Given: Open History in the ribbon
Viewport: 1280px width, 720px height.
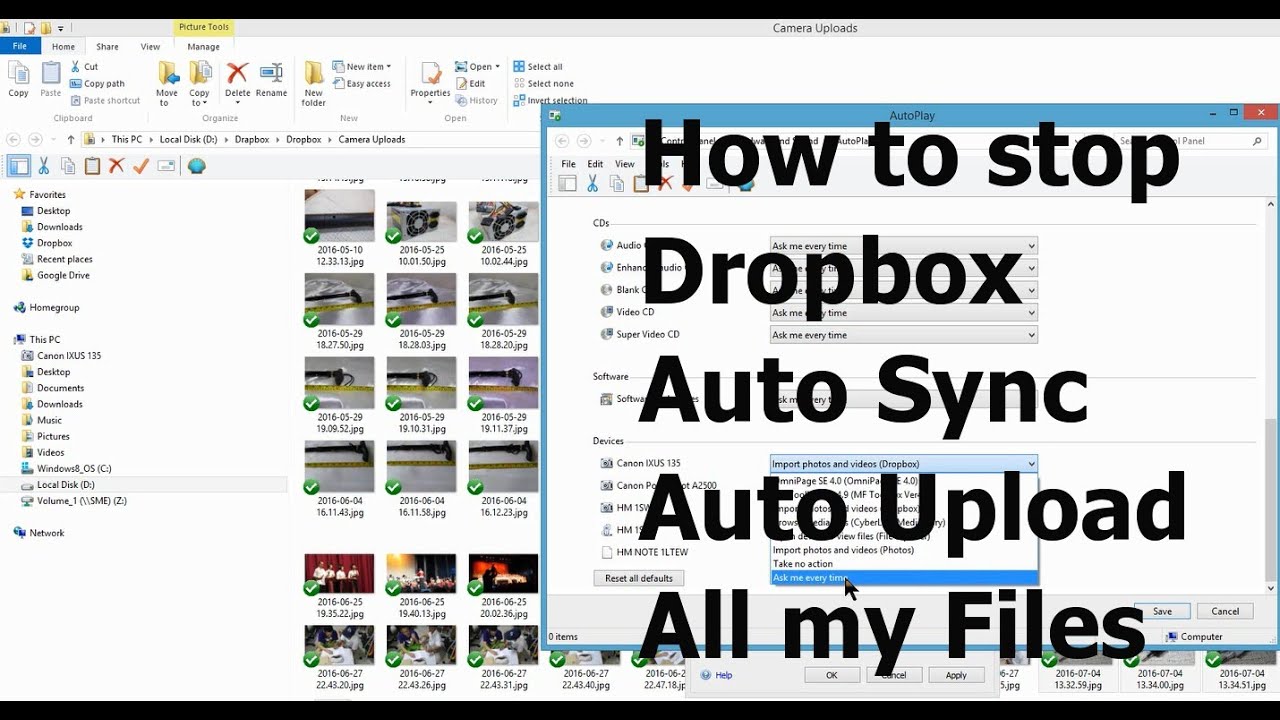Looking at the screenshot, I should tap(477, 100).
